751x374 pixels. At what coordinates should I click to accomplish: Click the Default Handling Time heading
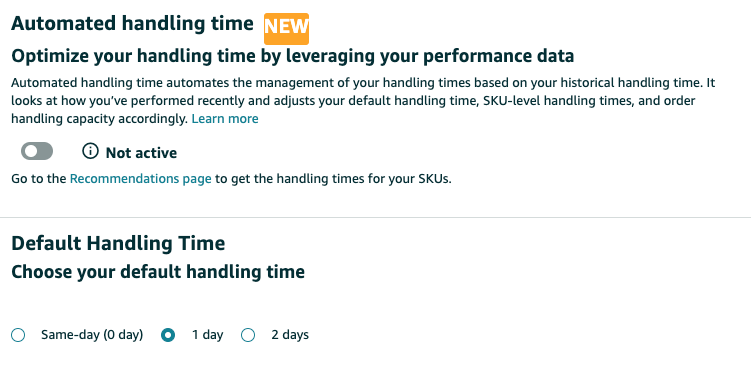coord(118,243)
